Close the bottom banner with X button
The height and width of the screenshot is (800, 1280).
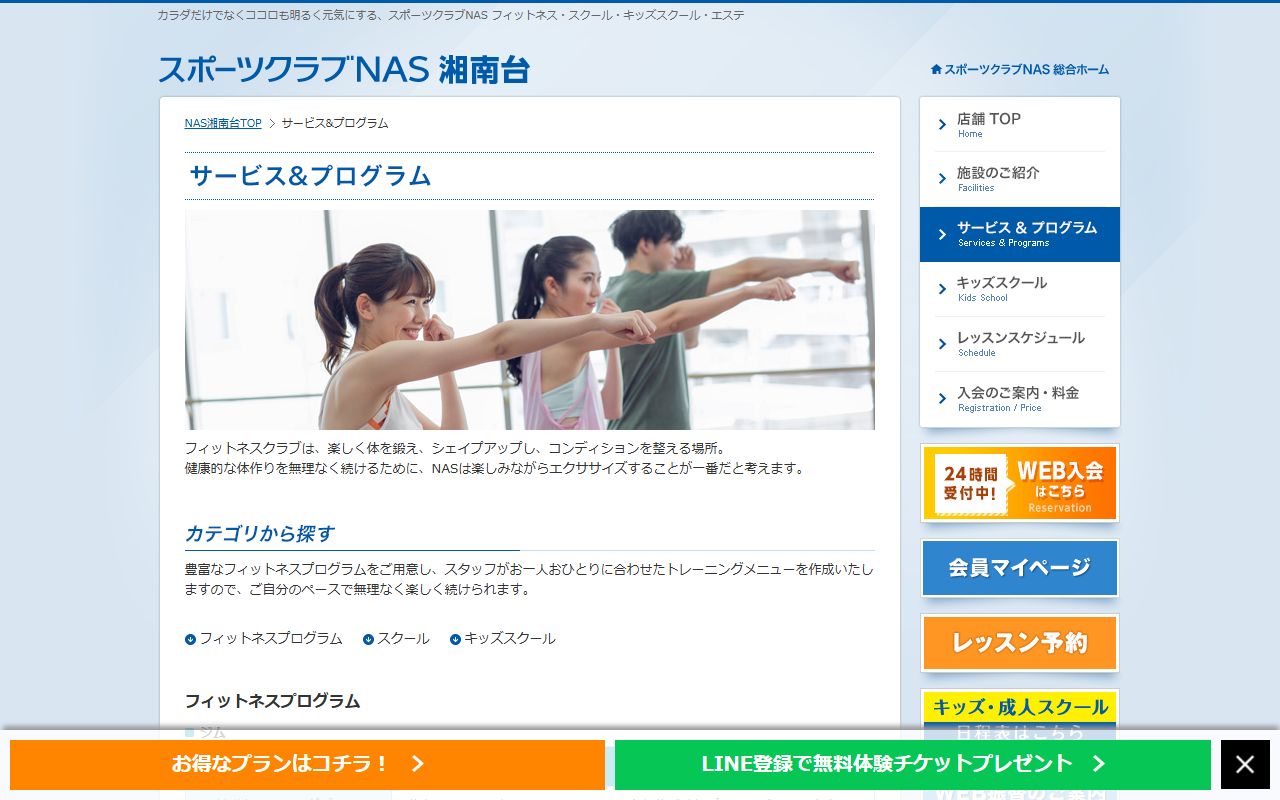coord(1245,765)
